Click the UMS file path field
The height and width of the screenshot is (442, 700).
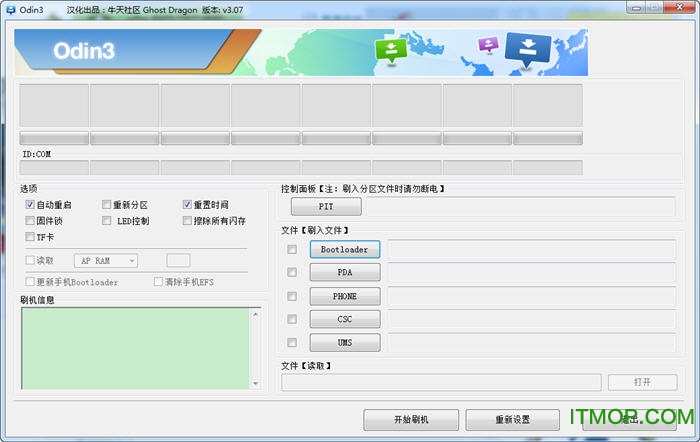[532, 342]
